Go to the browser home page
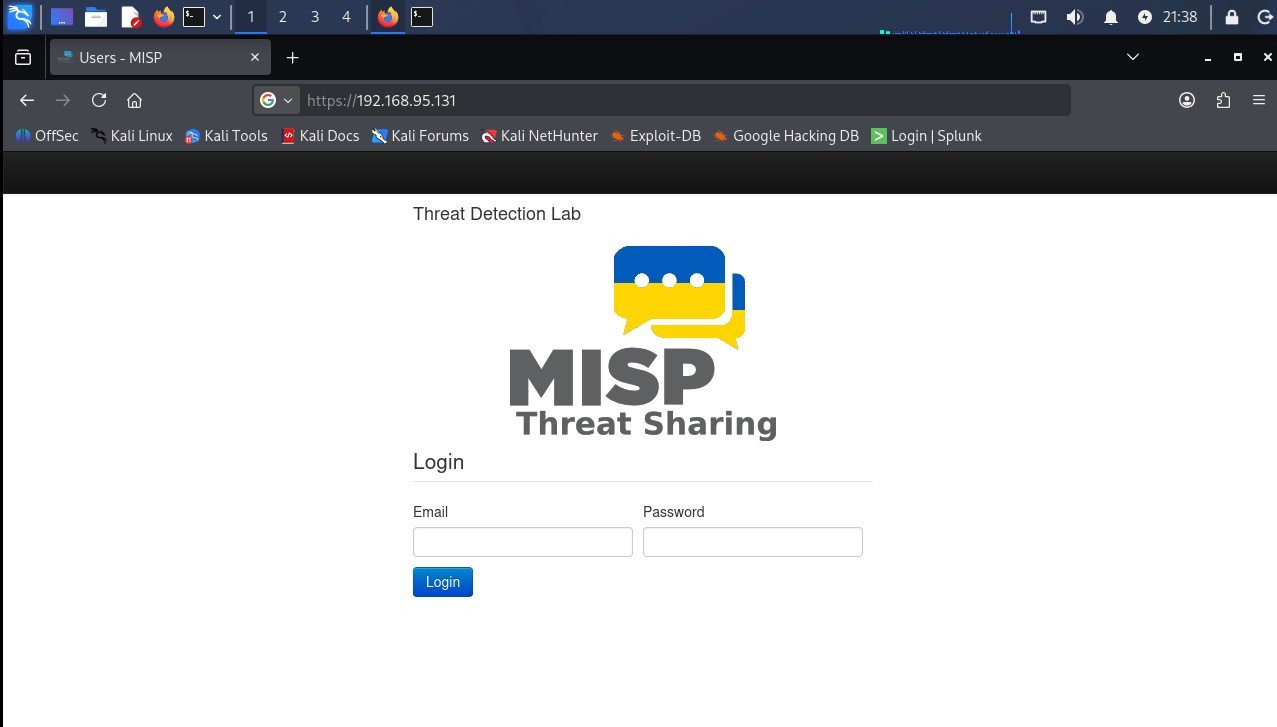Viewport: 1277px width, 727px height. (135, 100)
